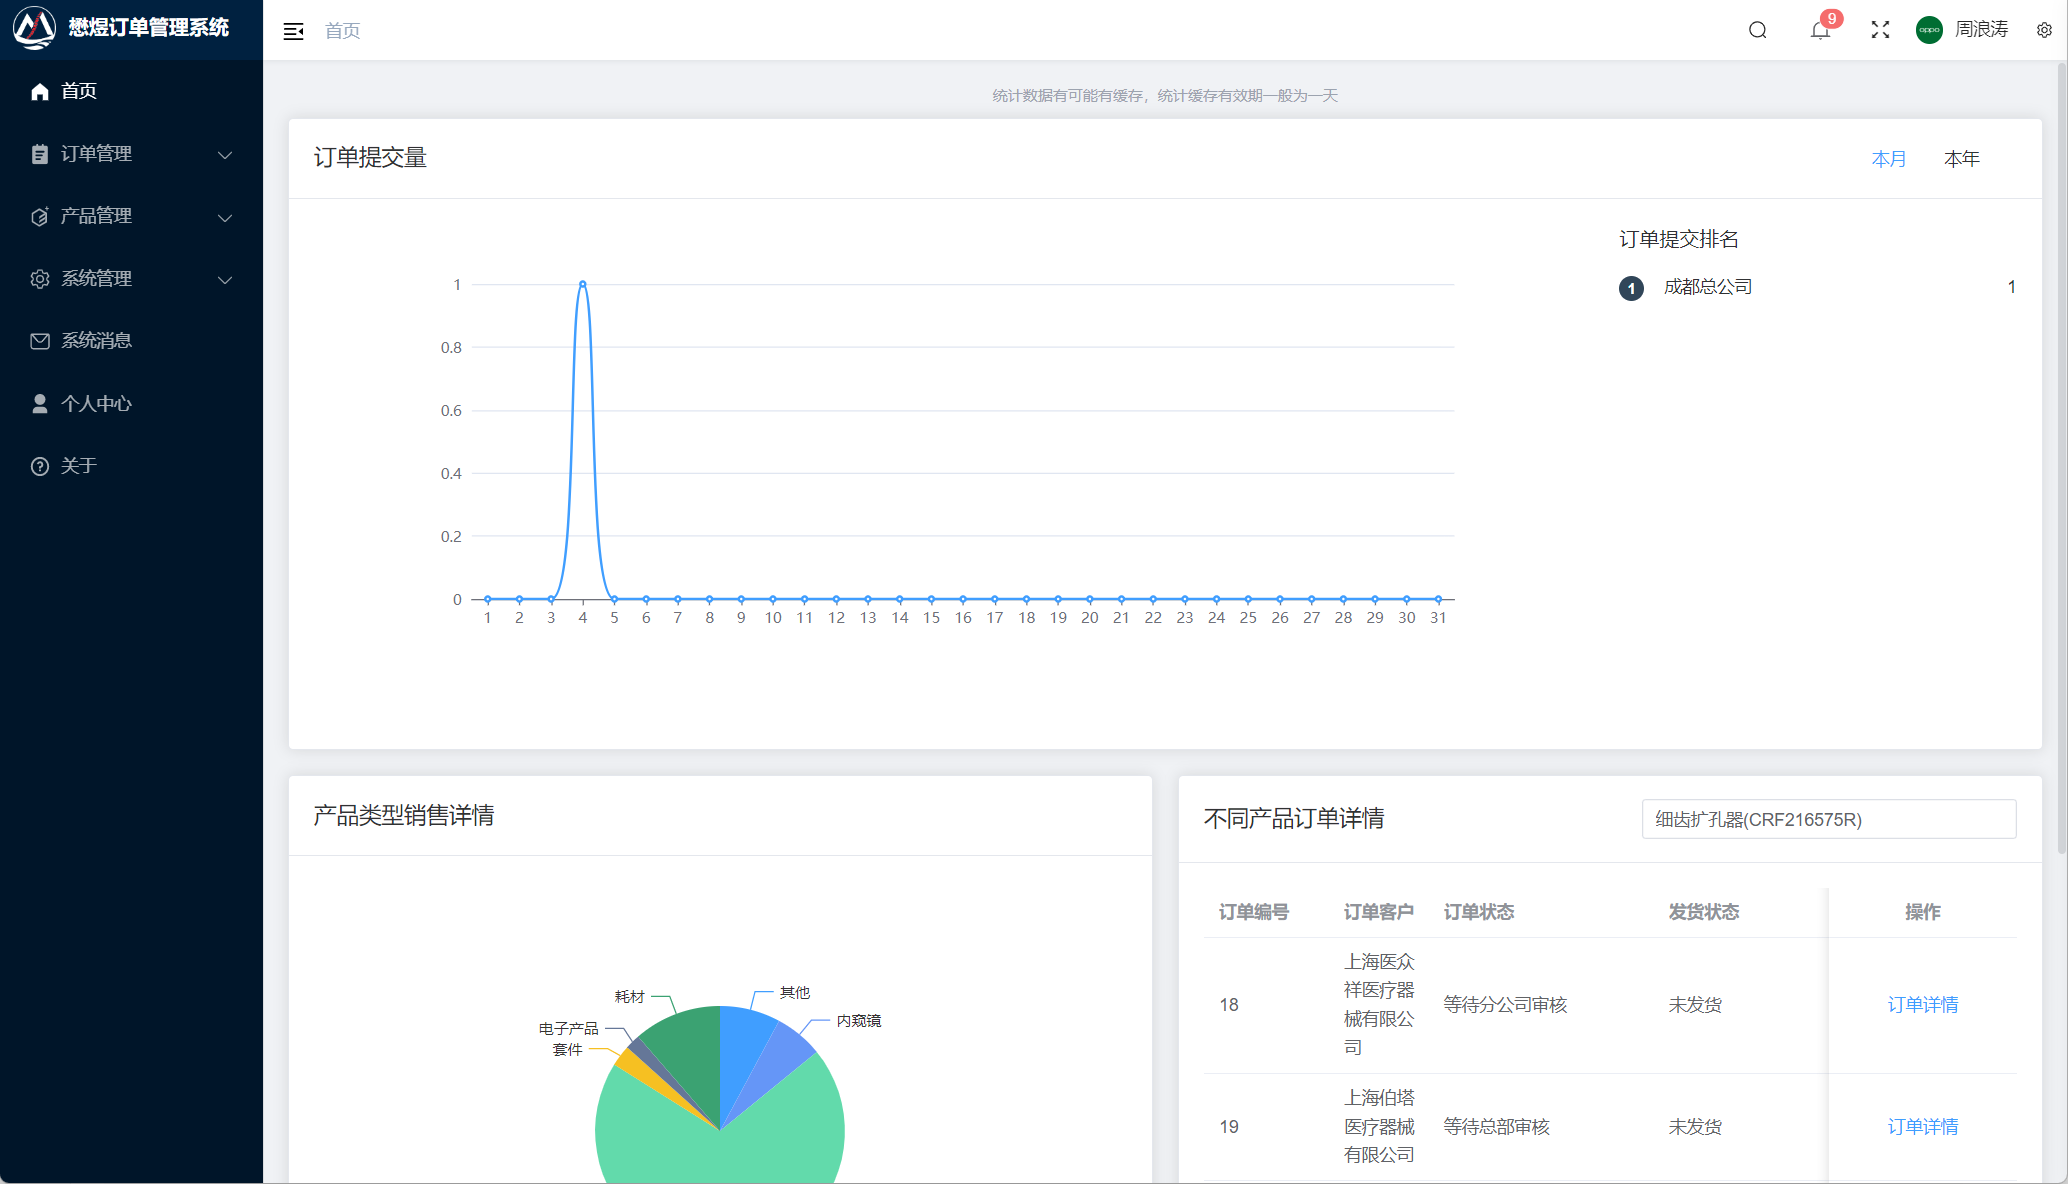Click the username 周浪涛

coord(1981,30)
